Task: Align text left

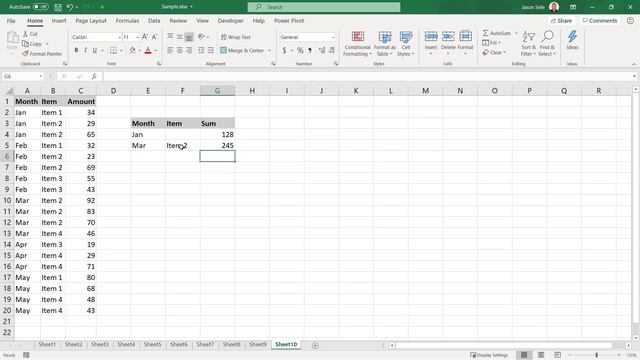Action: 170,50
